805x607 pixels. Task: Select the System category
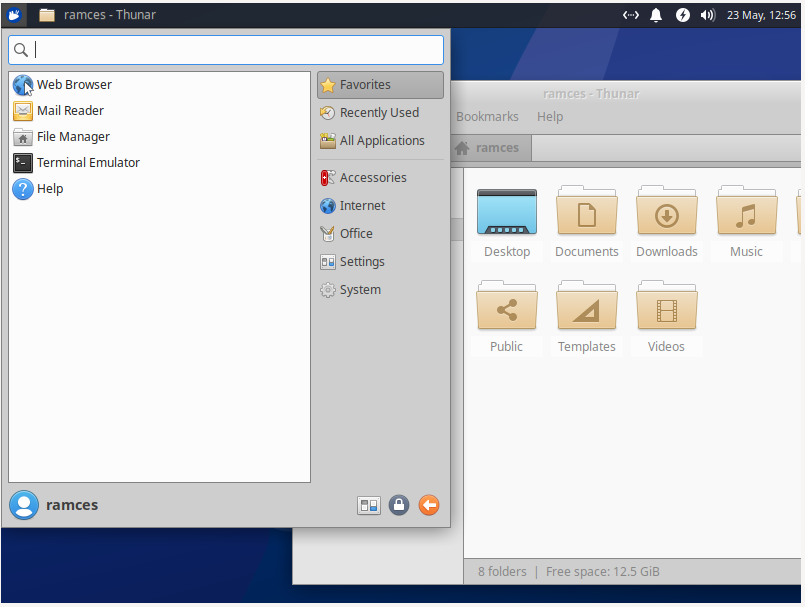coord(358,289)
